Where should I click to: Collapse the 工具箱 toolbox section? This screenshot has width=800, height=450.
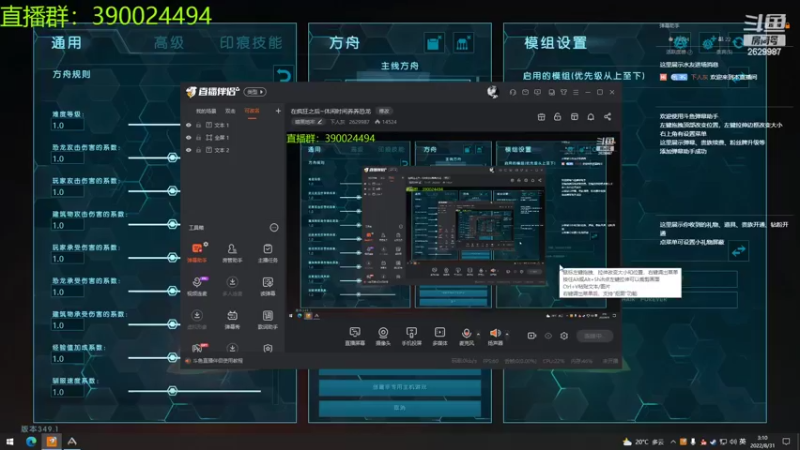(x=274, y=228)
